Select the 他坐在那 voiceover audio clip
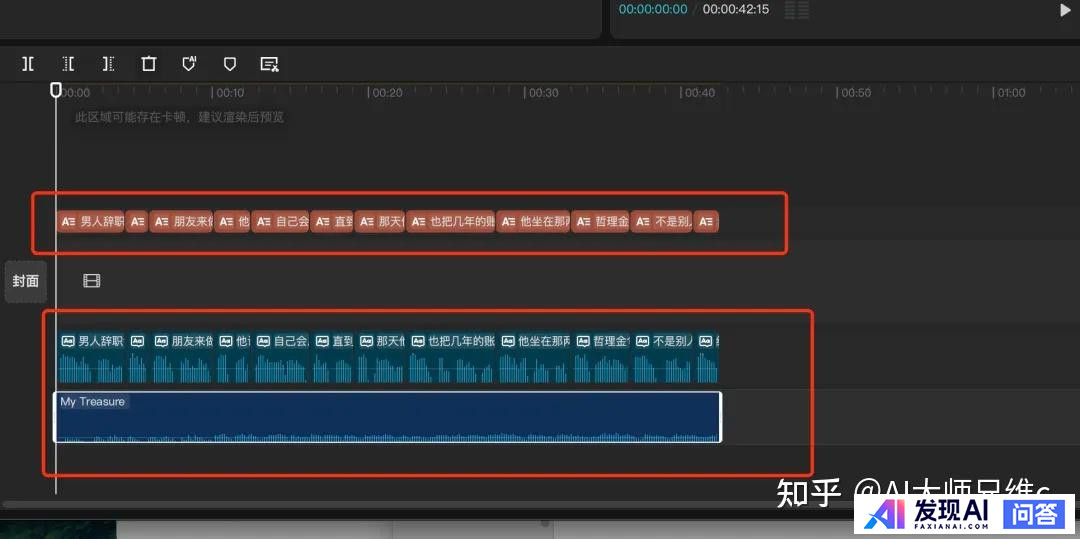 pos(535,357)
